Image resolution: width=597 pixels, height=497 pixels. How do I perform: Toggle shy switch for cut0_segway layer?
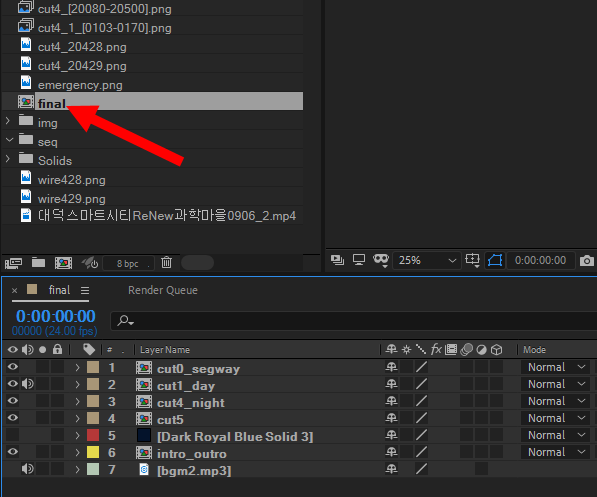tap(391, 367)
